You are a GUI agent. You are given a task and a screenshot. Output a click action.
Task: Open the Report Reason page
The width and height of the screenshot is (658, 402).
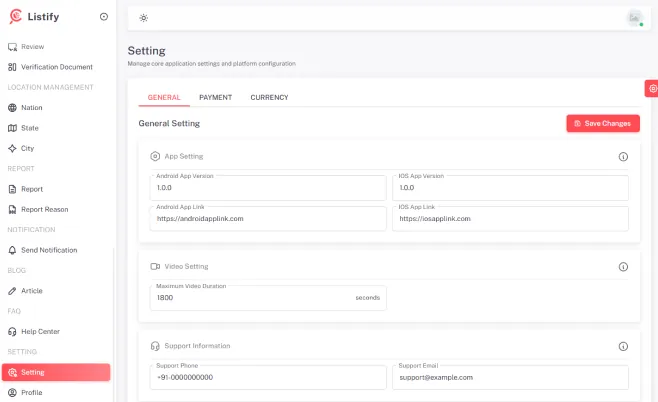[x=56, y=209]
